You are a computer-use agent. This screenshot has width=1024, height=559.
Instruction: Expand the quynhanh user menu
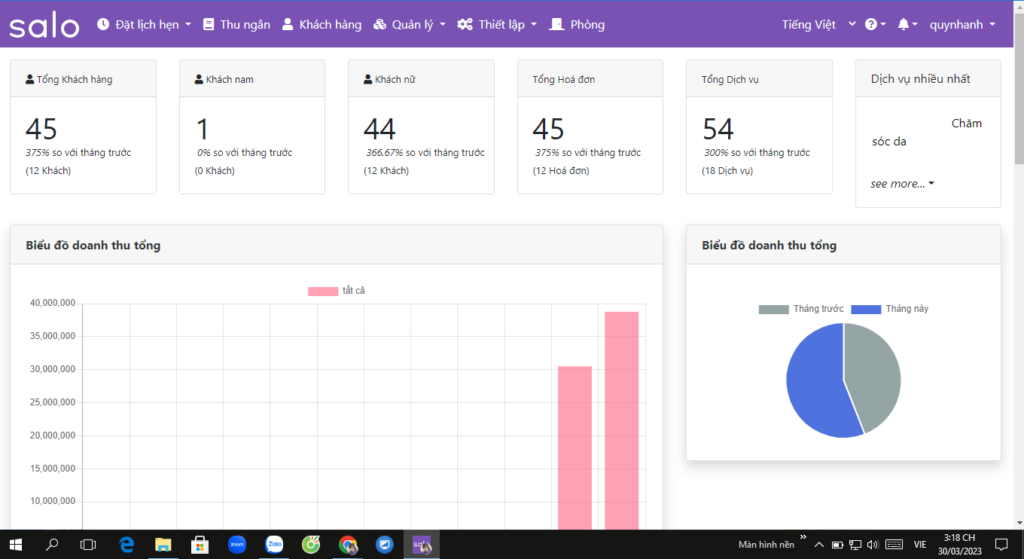[x=962, y=25]
